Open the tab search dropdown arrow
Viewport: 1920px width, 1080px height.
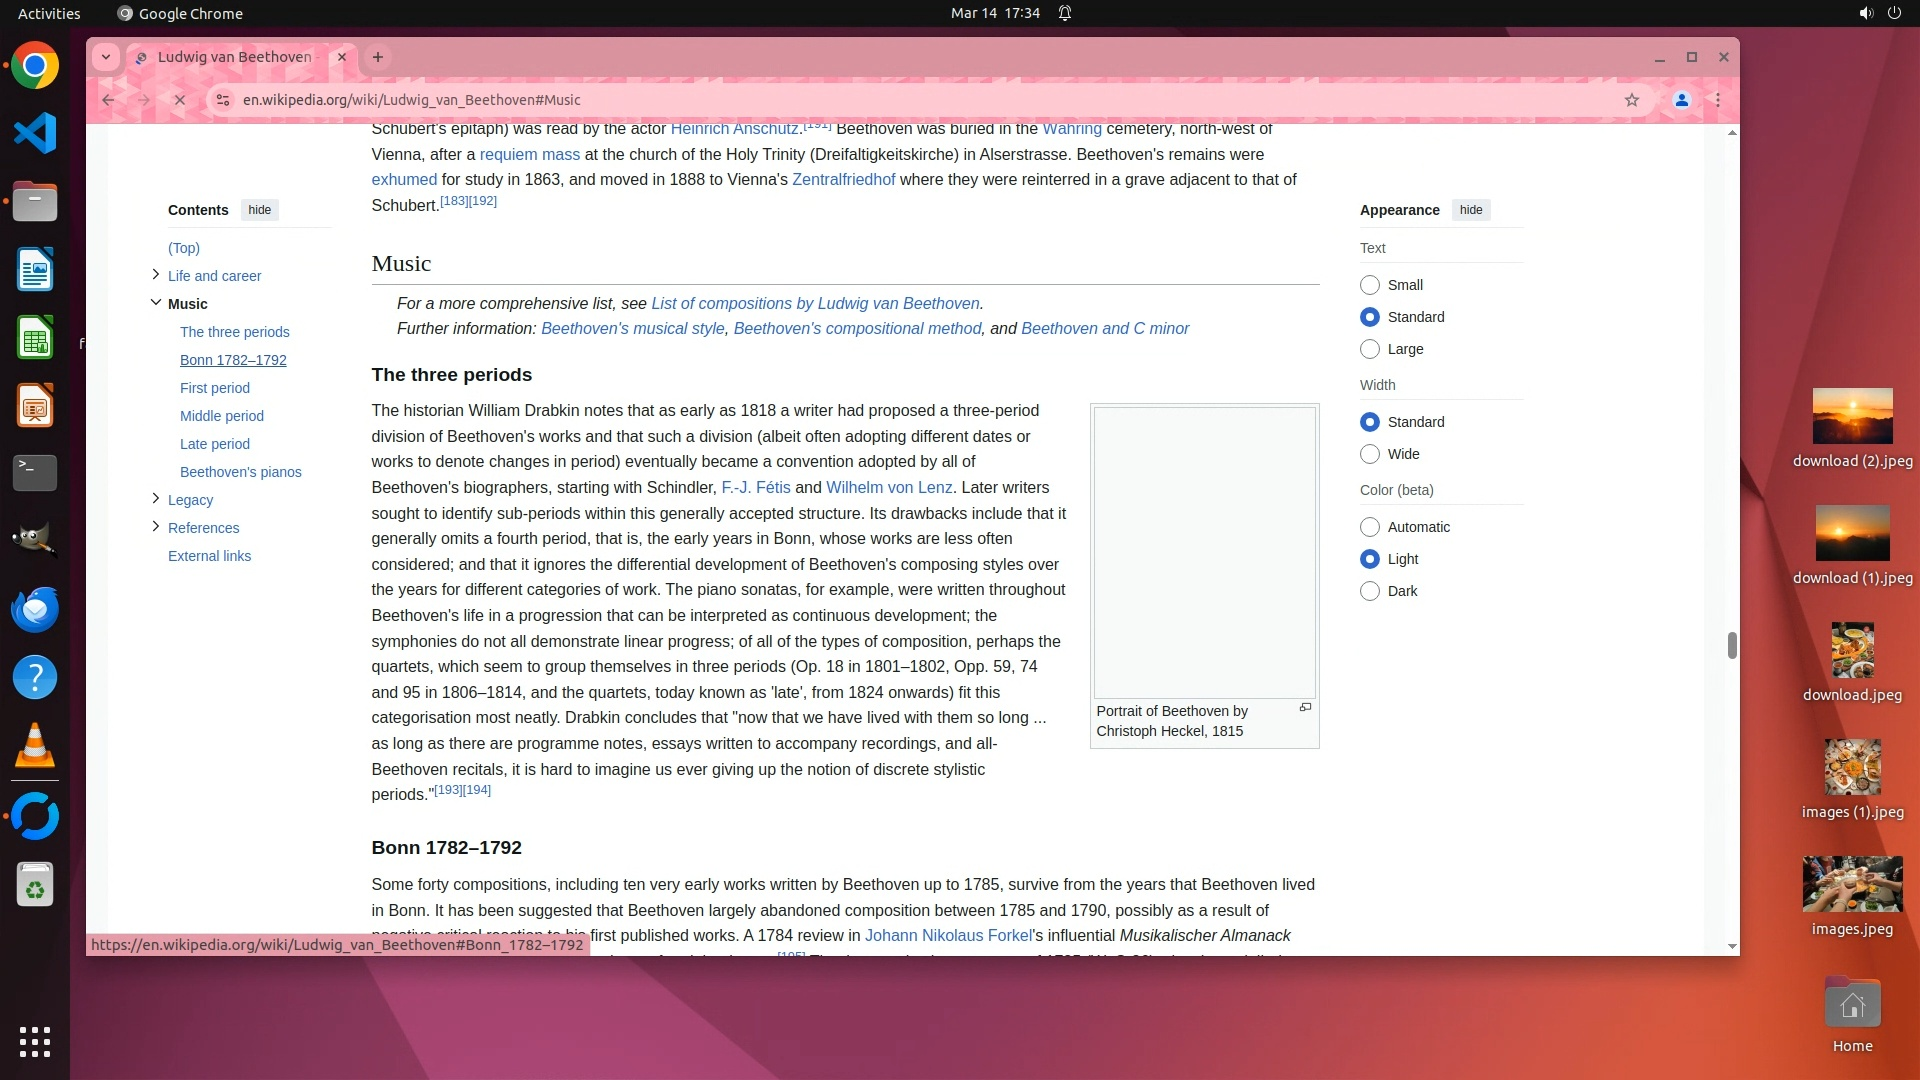(106, 57)
